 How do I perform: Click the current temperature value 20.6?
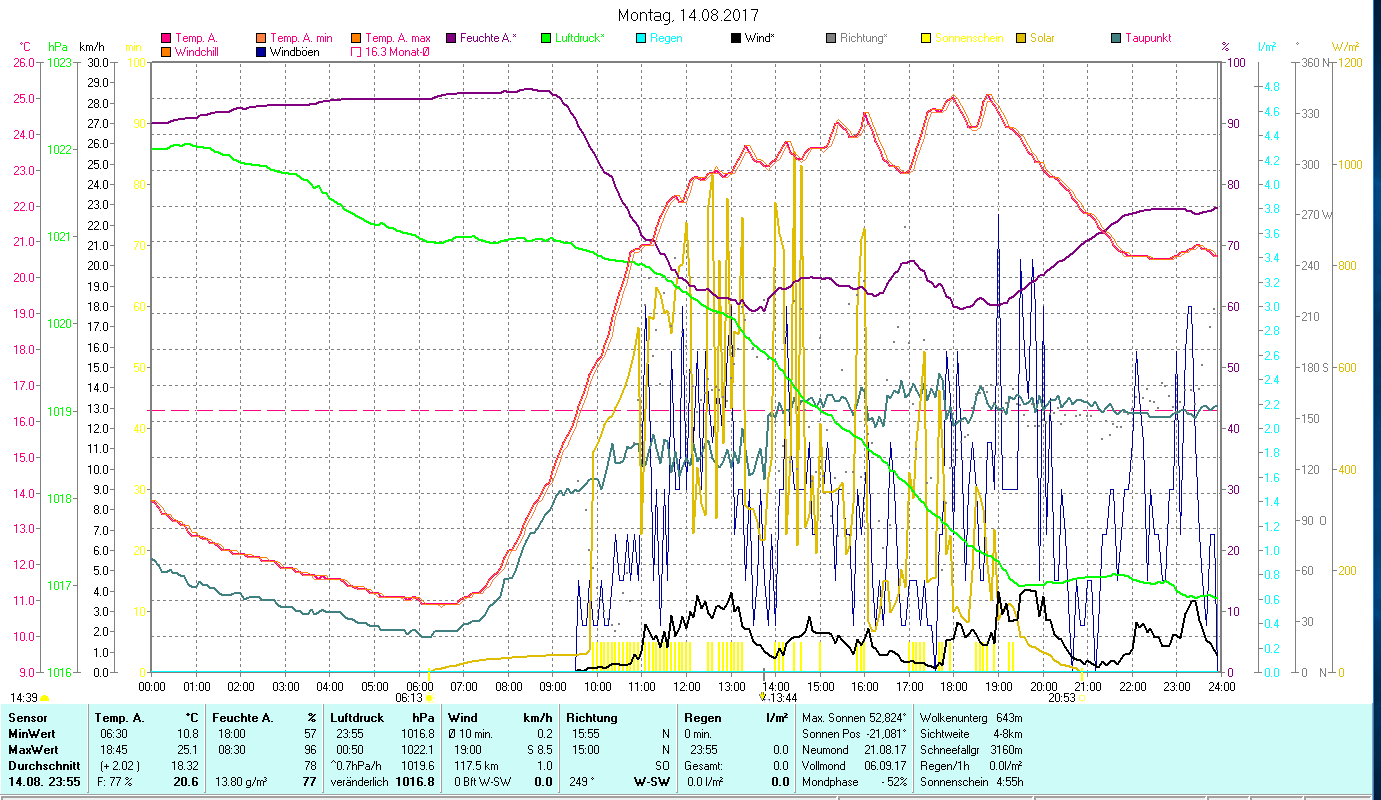(x=187, y=782)
